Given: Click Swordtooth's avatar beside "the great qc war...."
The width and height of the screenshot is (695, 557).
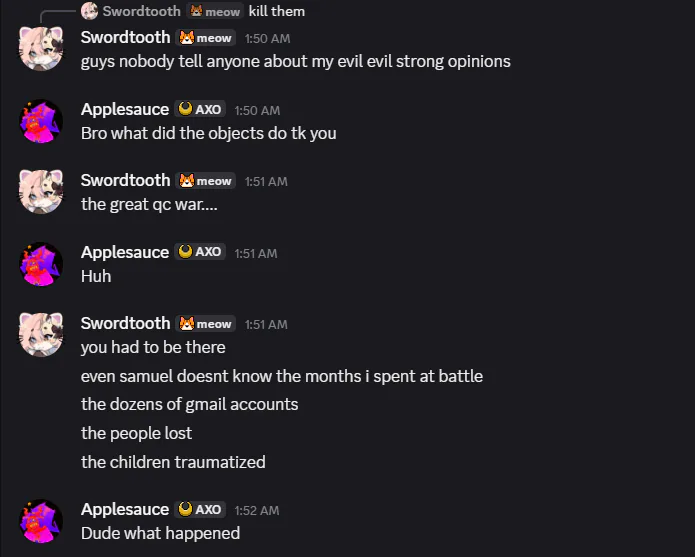Looking at the screenshot, I should point(42,190).
